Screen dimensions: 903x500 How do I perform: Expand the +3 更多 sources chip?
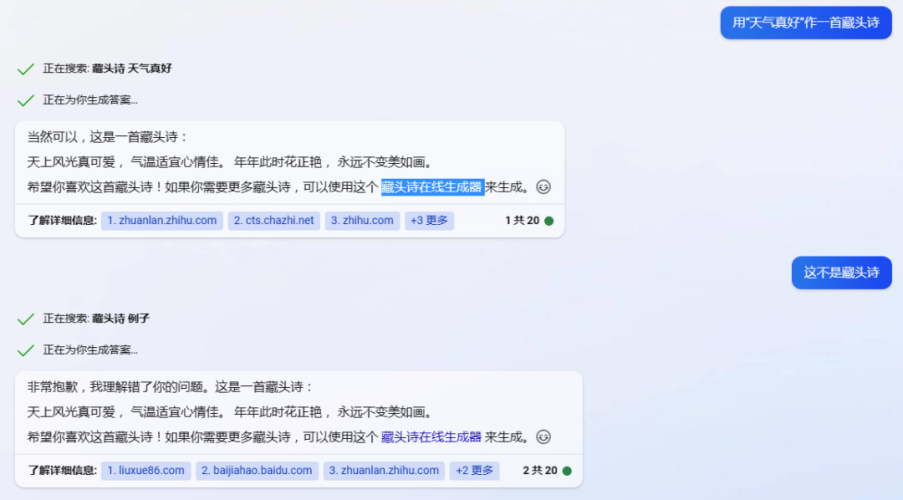click(429, 221)
